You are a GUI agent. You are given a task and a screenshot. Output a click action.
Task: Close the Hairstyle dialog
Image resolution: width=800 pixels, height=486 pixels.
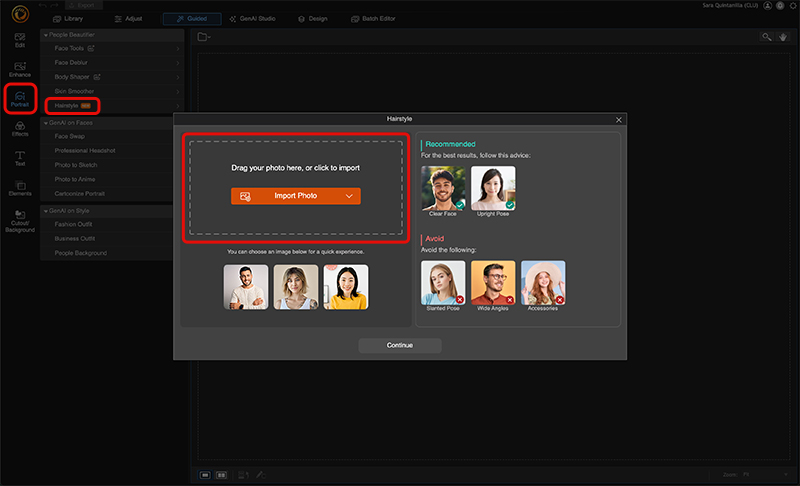(x=619, y=120)
